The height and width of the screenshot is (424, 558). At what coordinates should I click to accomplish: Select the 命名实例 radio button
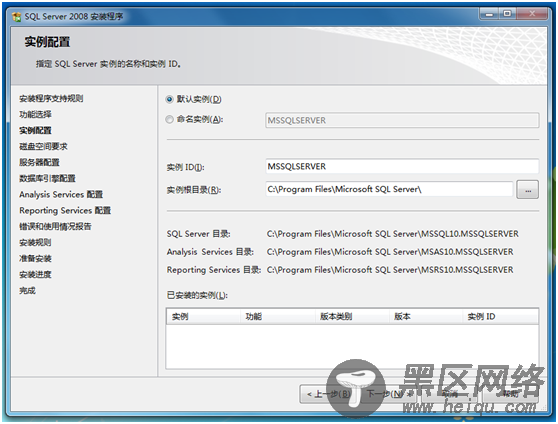(x=170, y=120)
